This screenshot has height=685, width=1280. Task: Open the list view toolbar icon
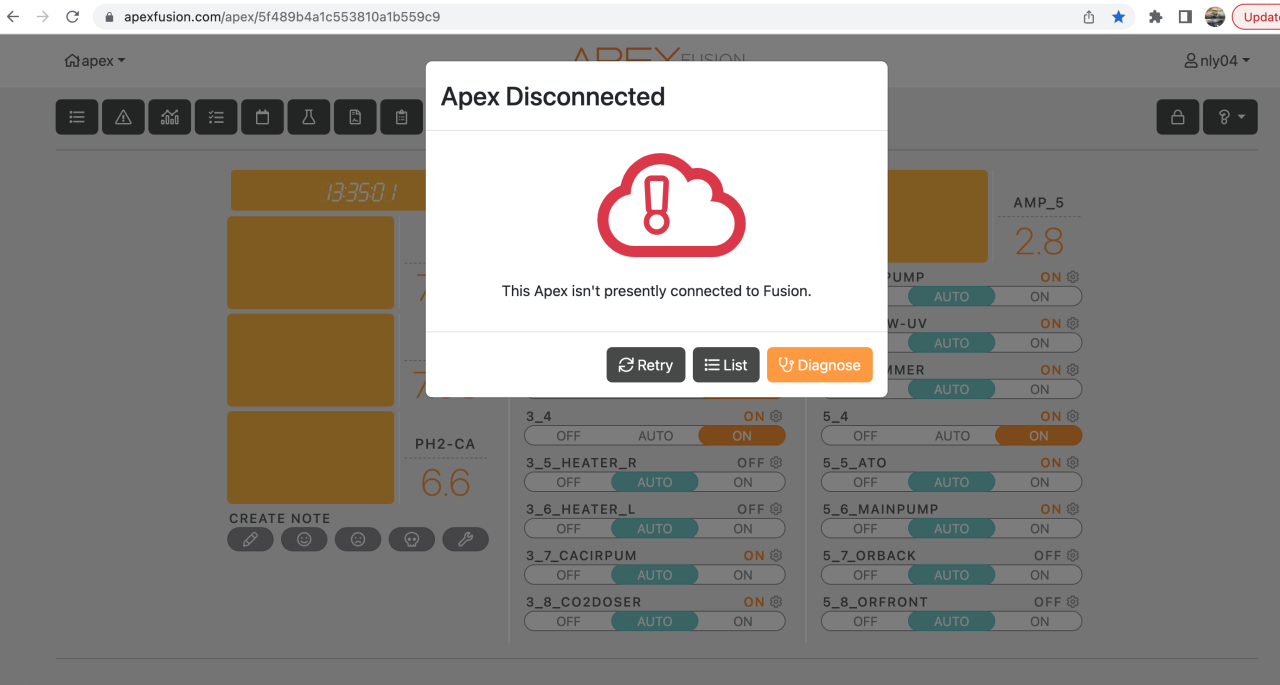coord(77,117)
